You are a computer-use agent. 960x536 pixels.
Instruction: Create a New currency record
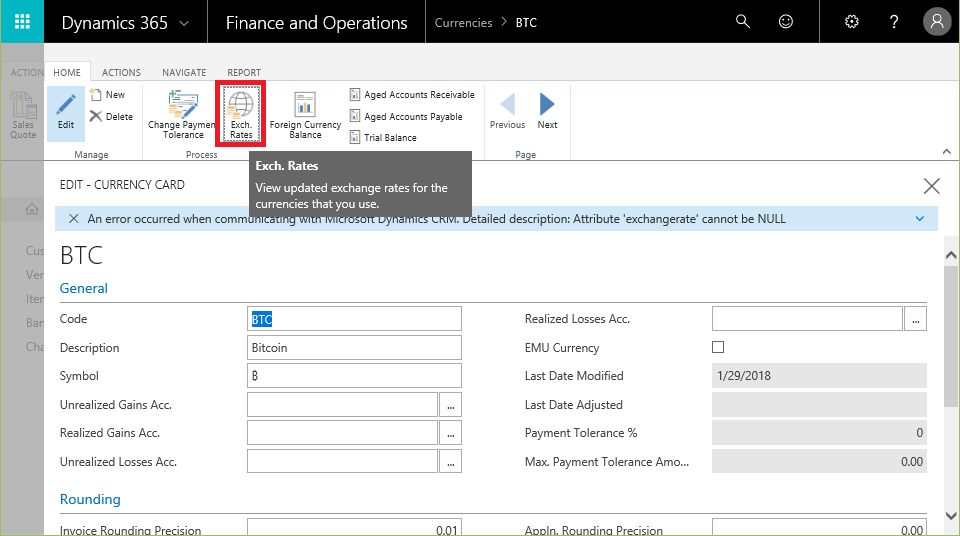107,95
